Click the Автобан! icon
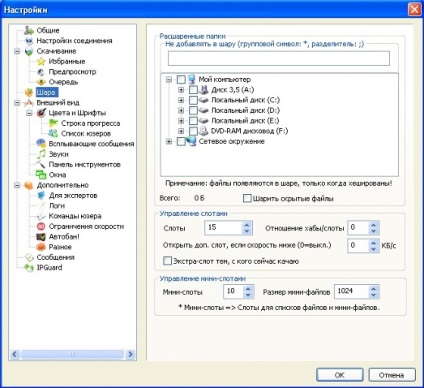The height and width of the screenshot is (388, 424). (41, 237)
